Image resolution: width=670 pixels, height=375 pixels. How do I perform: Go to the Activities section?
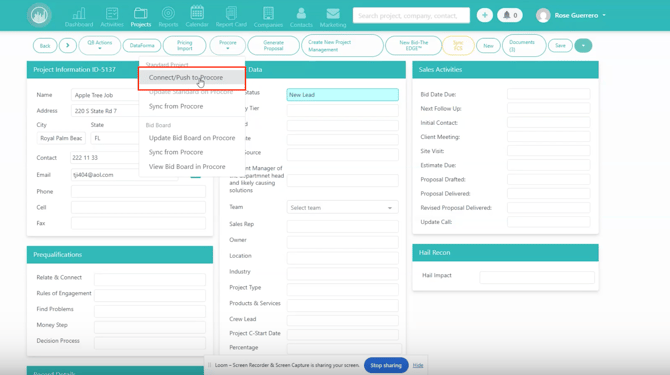click(x=112, y=18)
